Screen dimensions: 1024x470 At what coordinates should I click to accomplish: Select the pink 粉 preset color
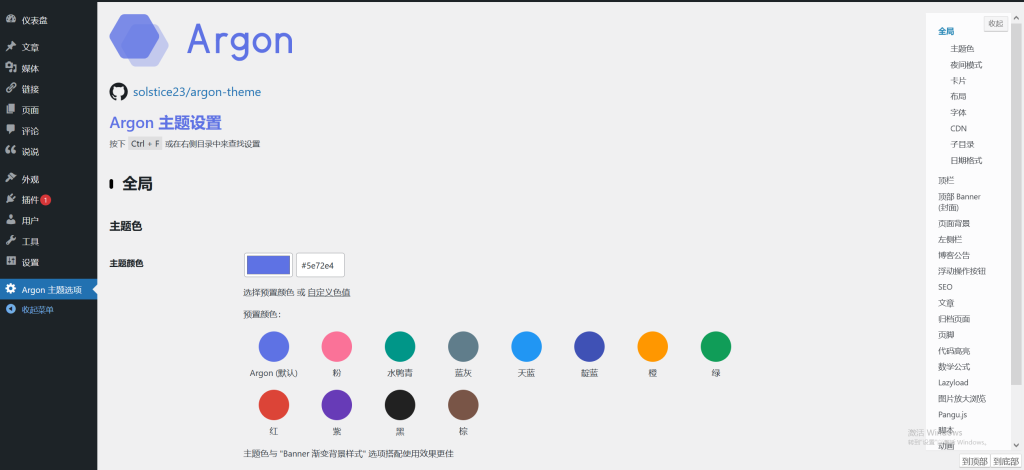click(x=336, y=347)
